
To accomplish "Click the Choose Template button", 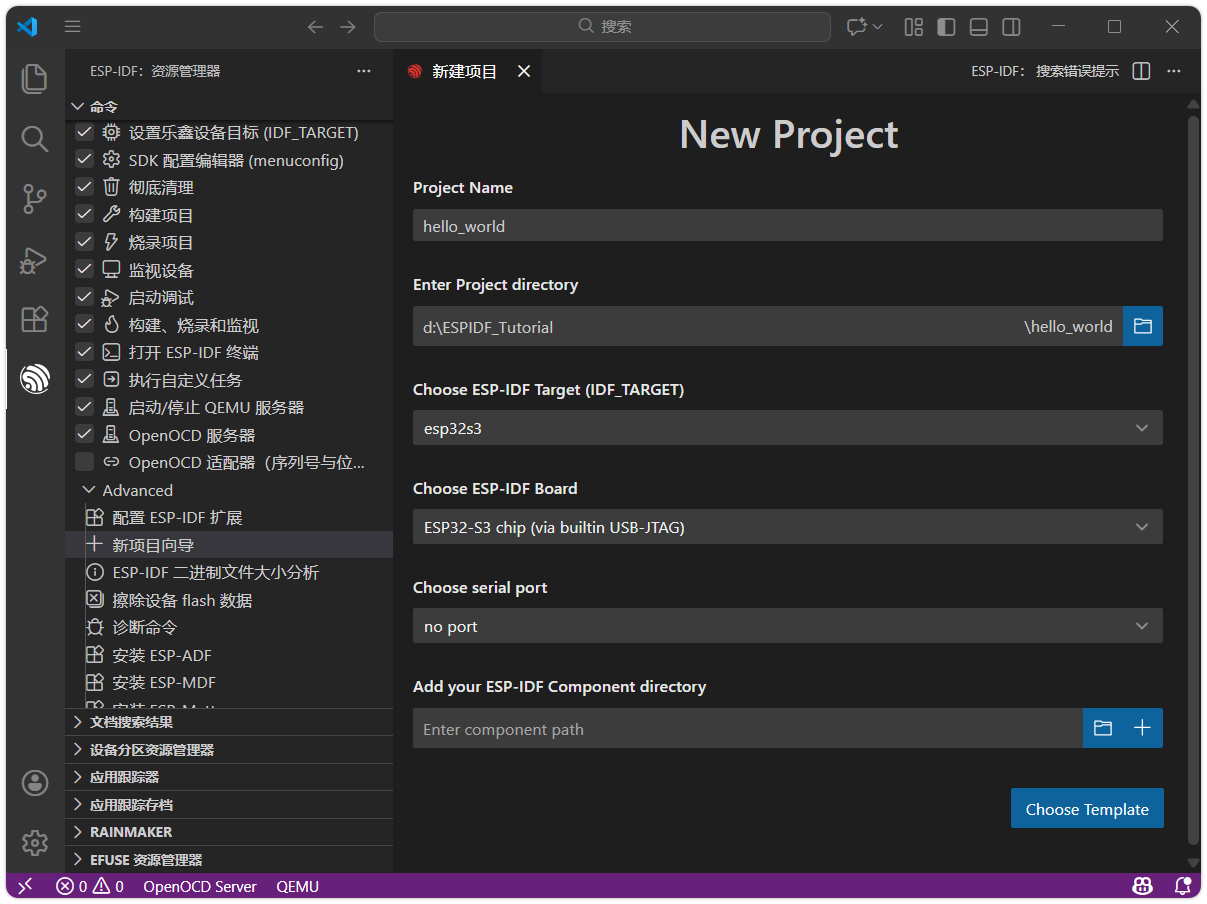I will point(1087,809).
